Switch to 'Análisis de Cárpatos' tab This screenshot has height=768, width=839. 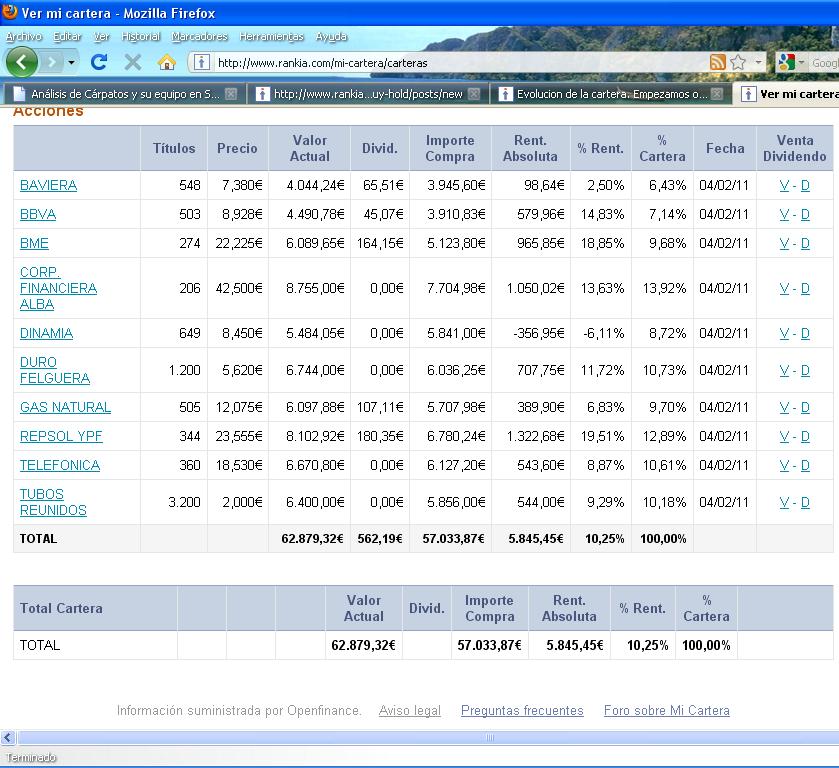tap(120, 94)
